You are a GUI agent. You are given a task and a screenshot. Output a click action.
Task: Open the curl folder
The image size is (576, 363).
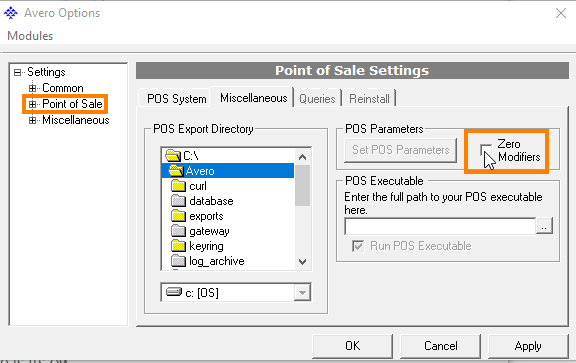pos(198,186)
